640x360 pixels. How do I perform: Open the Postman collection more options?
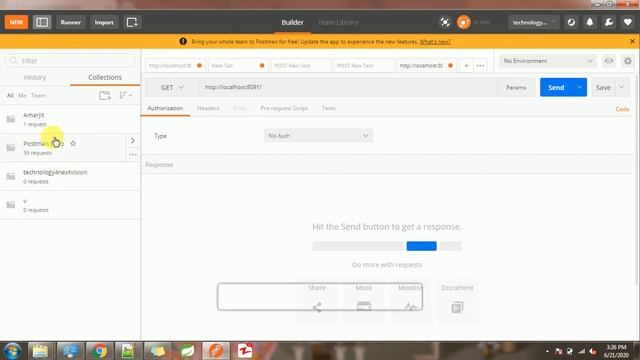pyautogui.click(x=133, y=155)
